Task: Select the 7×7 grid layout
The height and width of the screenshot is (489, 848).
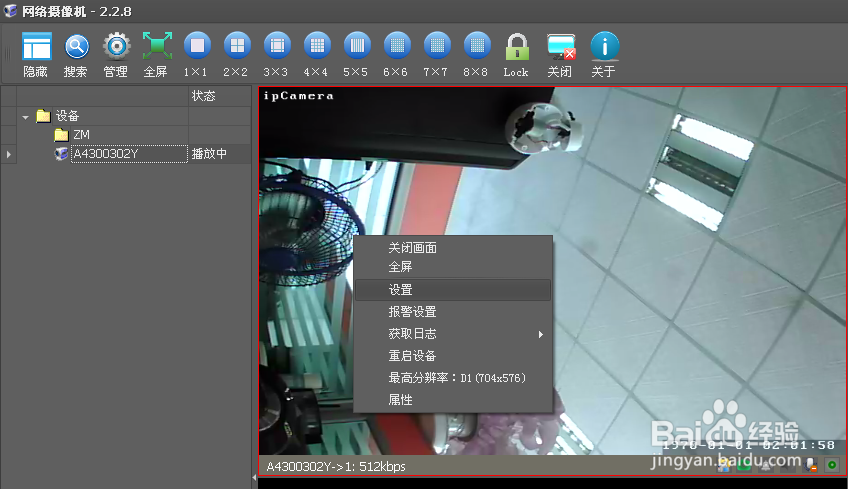Action: (x=437, y=46)
